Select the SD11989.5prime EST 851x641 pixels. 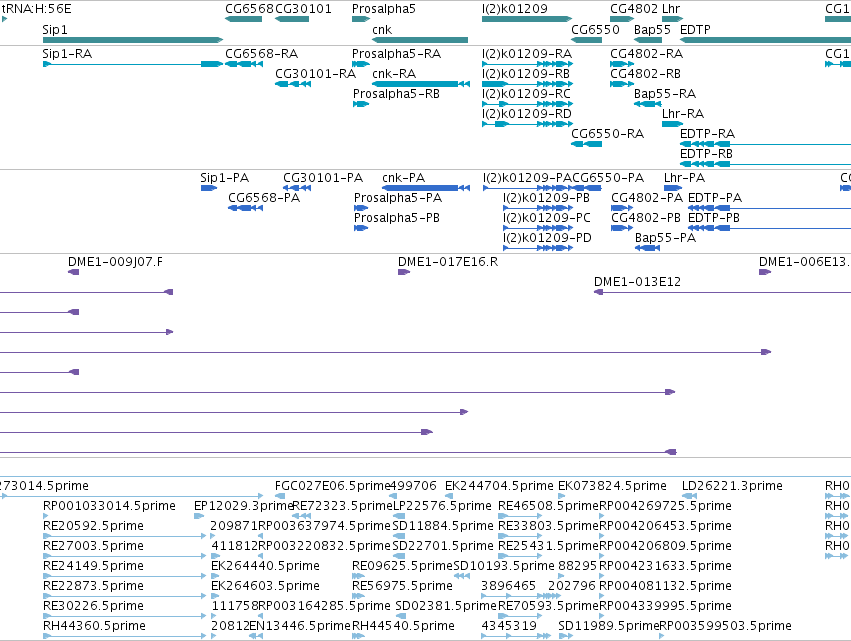[x=566, y=636]
